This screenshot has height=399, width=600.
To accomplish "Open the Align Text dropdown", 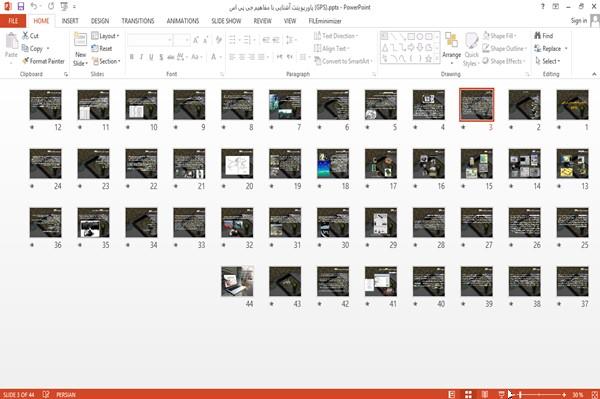I will [332, 48].
